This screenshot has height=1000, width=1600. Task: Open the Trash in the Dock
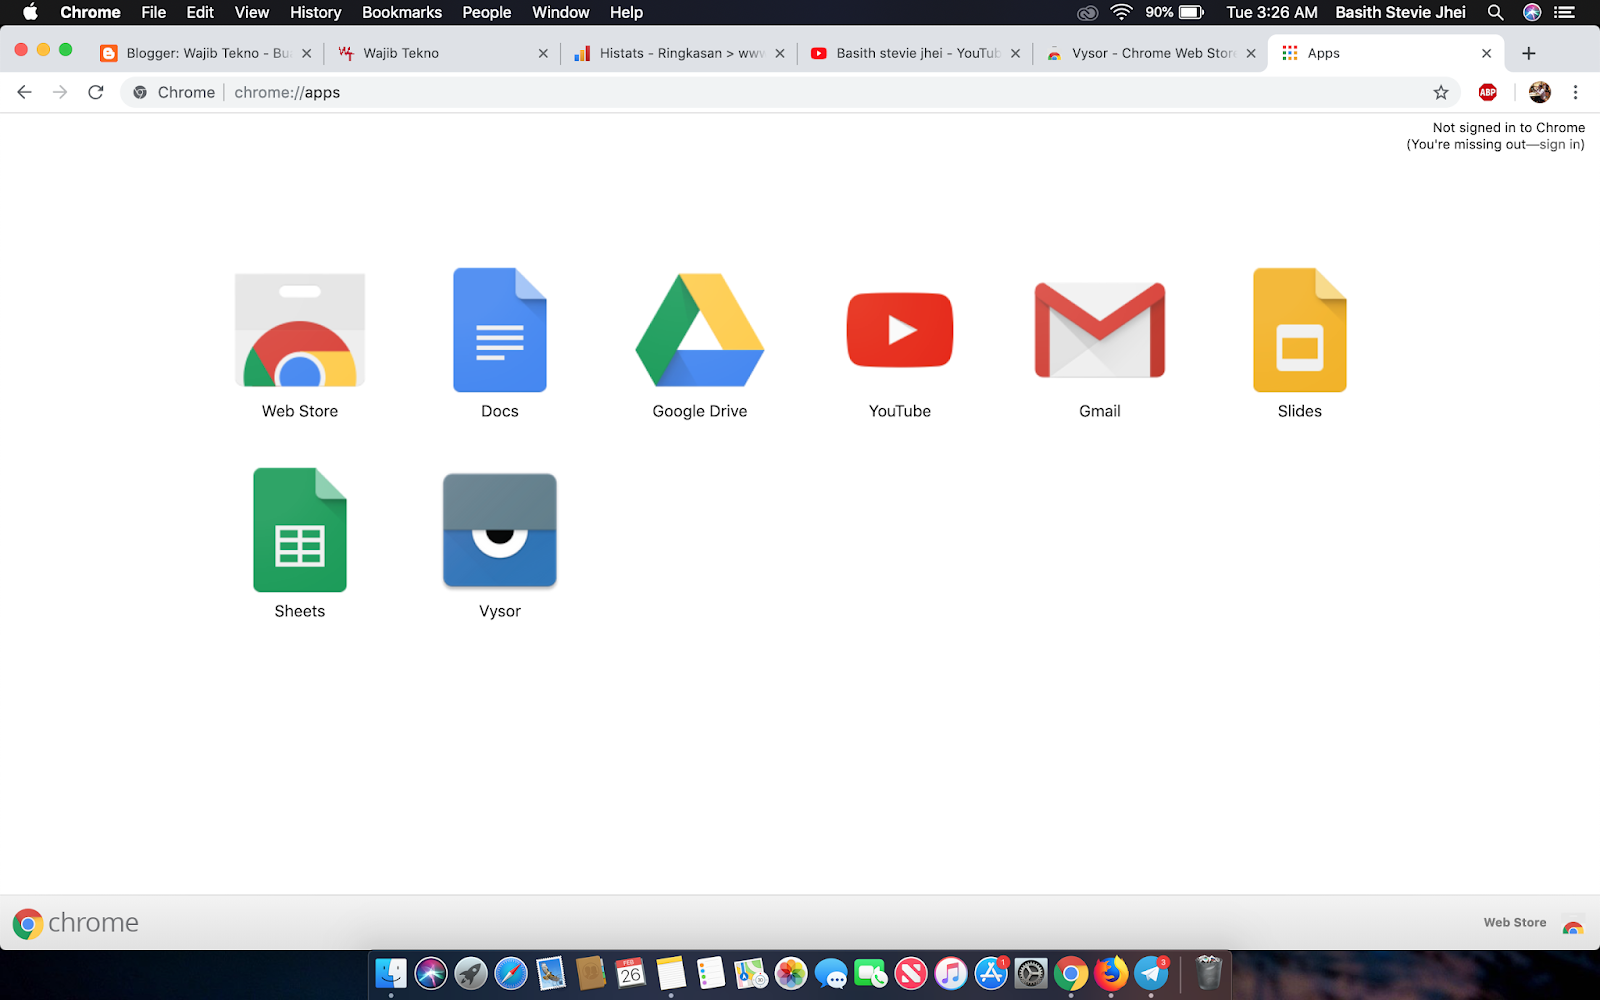click(1209, 973)
